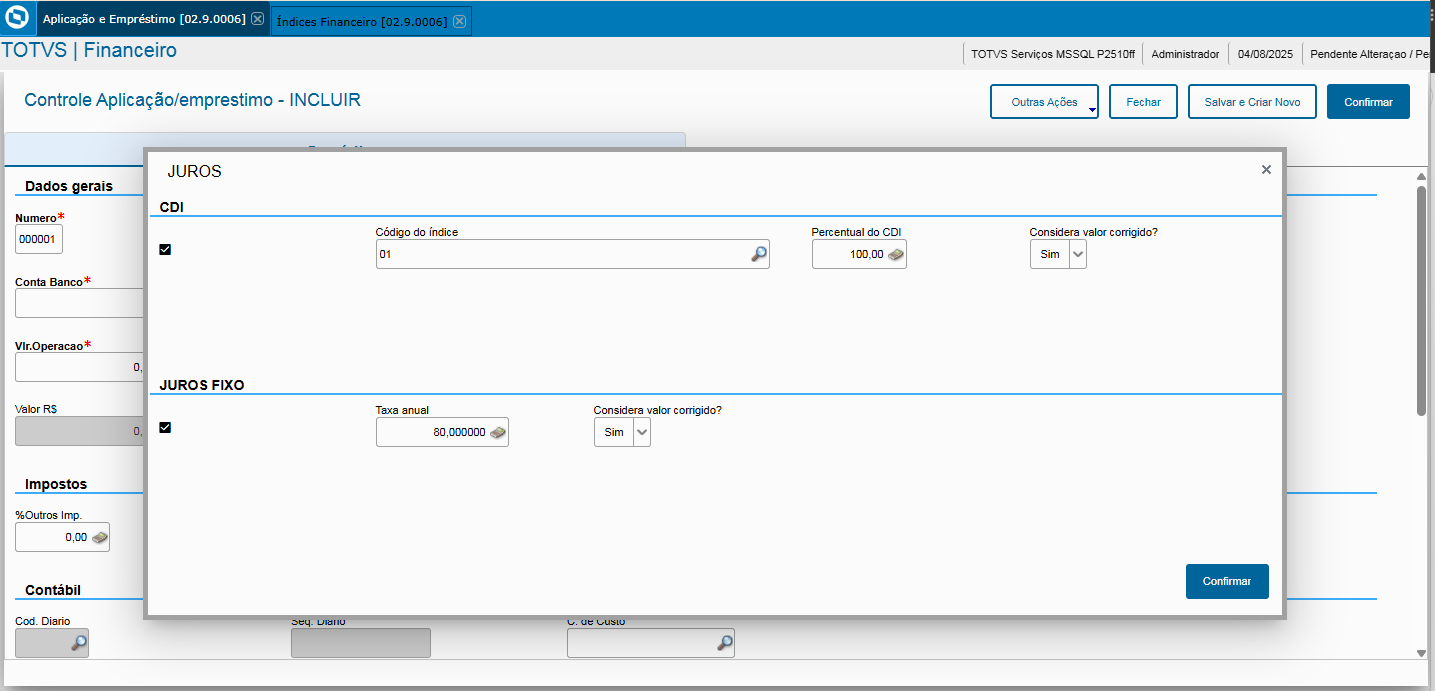
Task: Click the TOTVS logo icon at top left
Action: 18,18
